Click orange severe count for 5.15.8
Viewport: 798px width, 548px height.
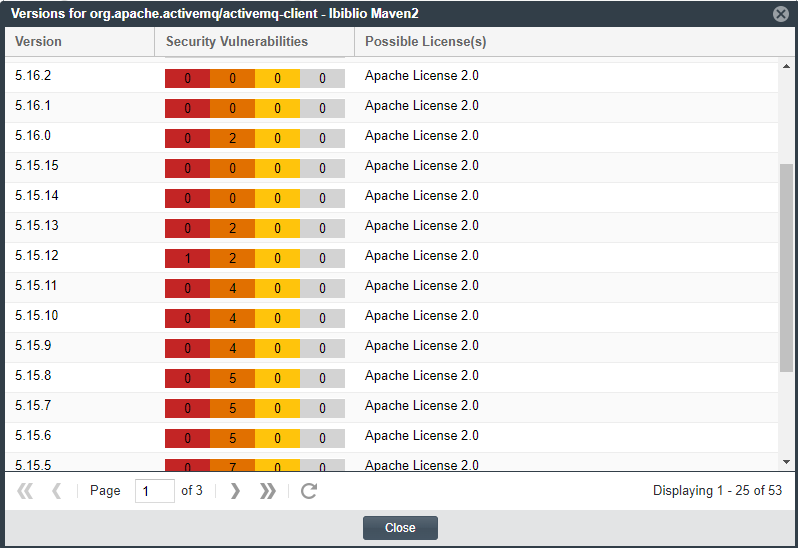(232, 379)
